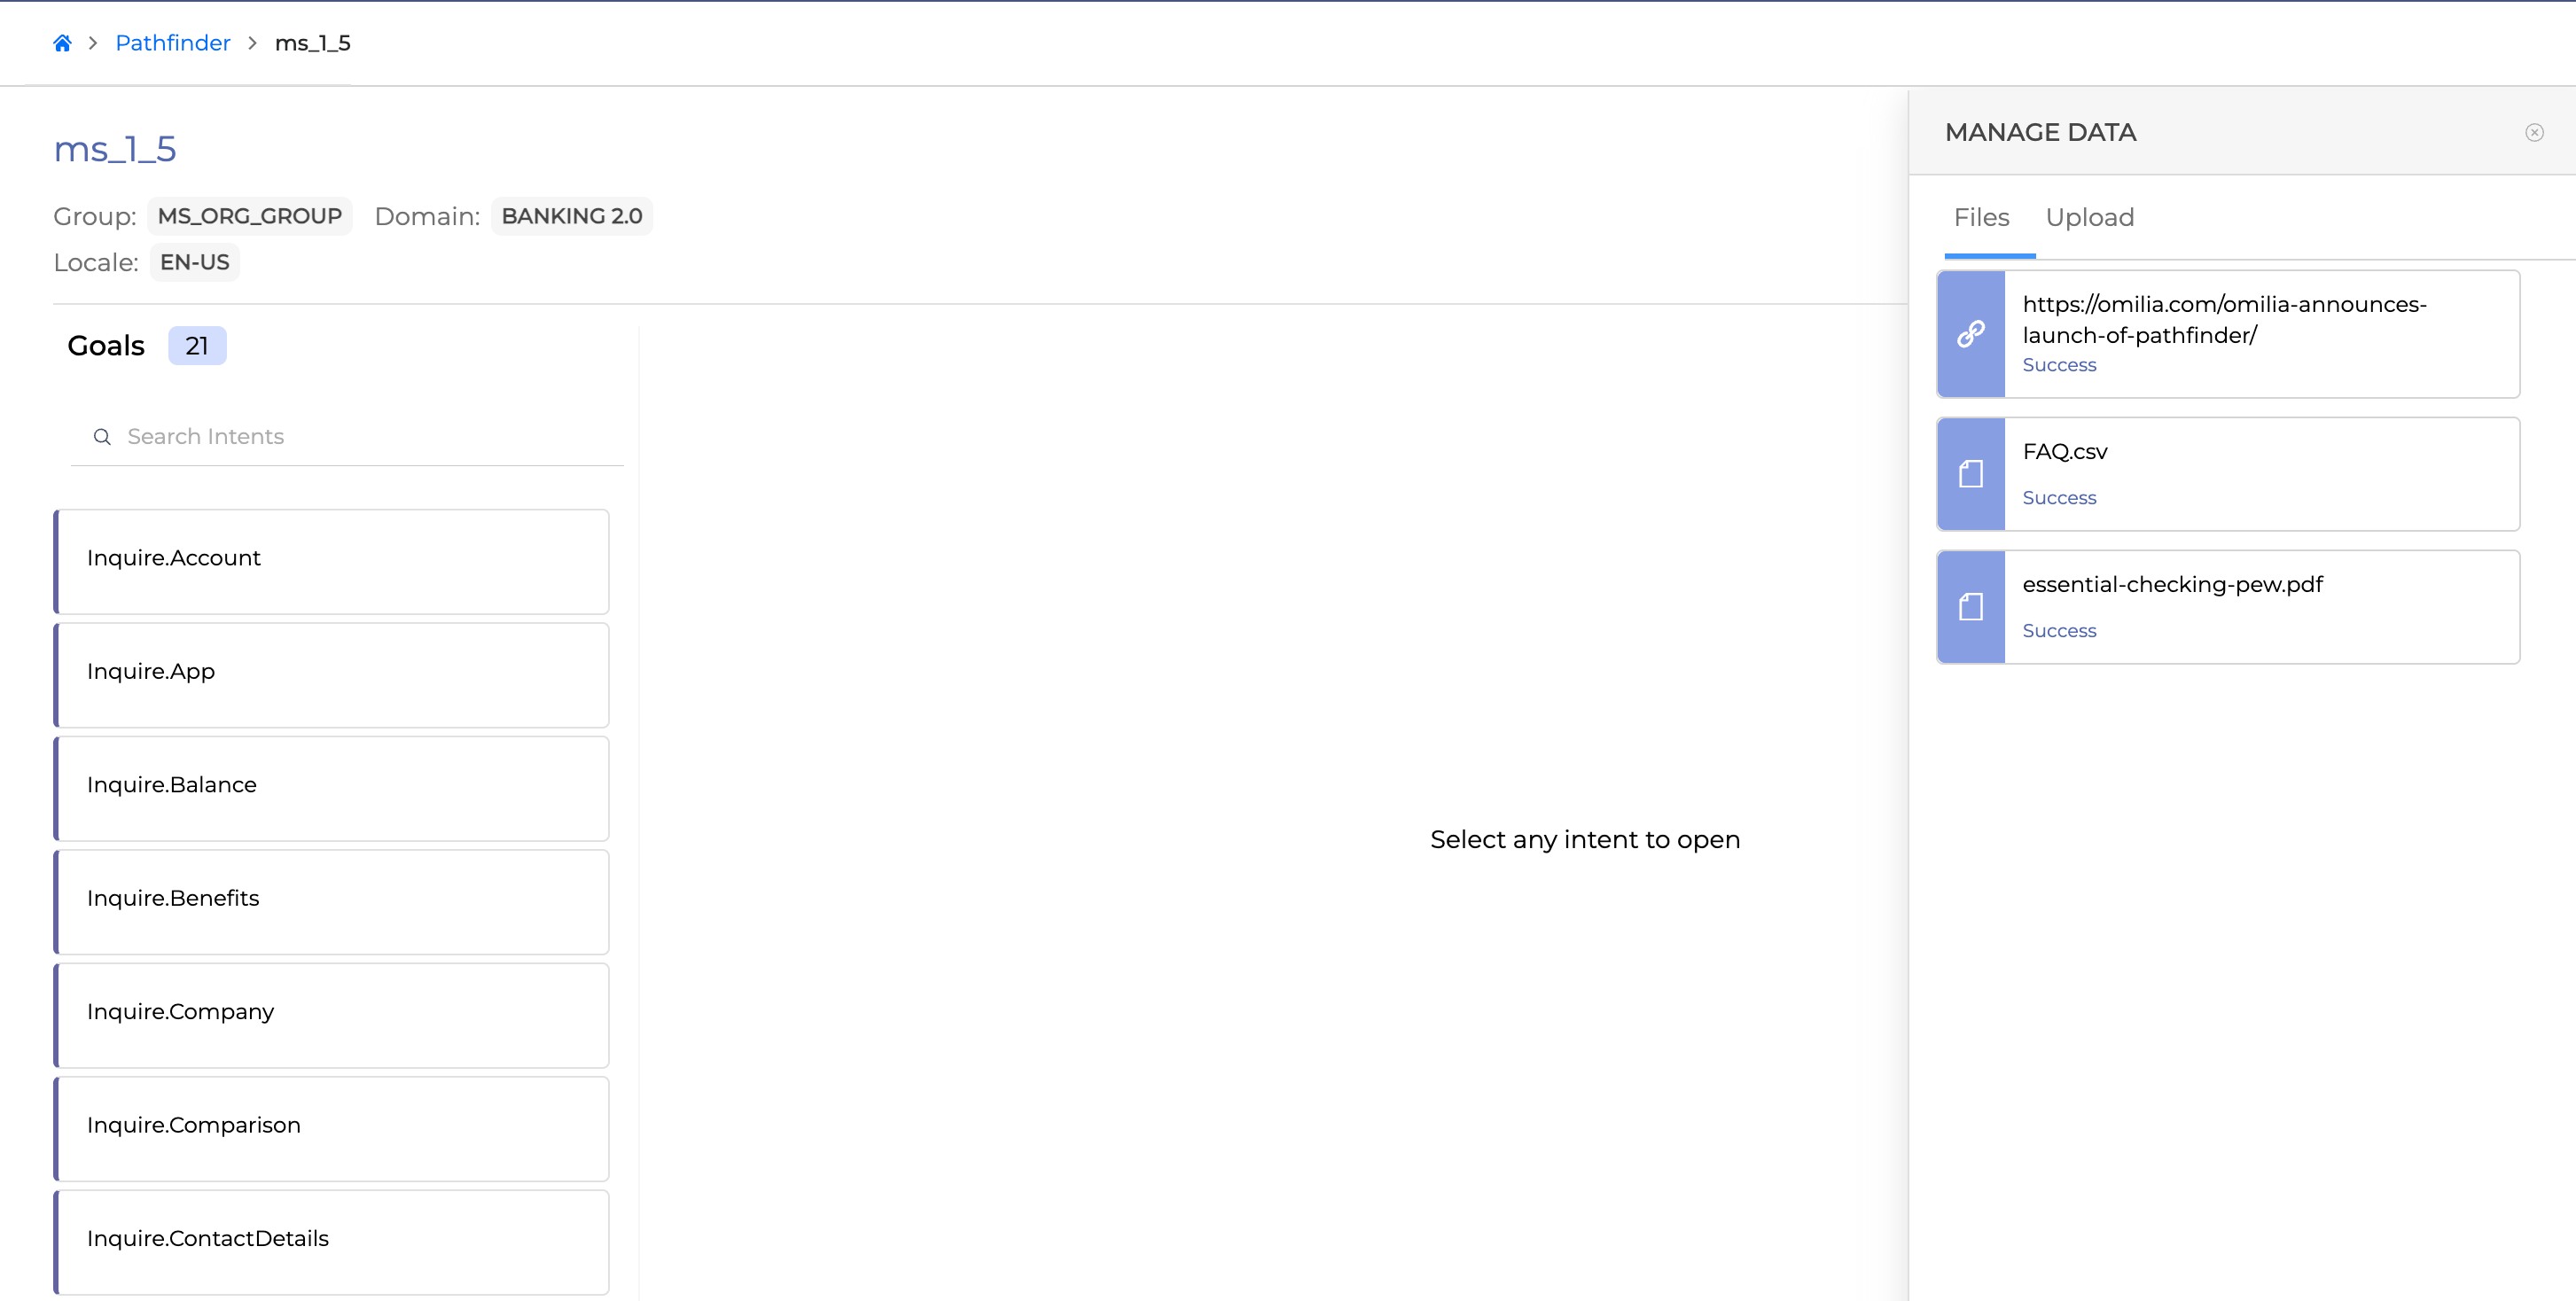Click the link icon of omilia URL entry
The image size is (2576, 1301).
[x=1970, y=334]
